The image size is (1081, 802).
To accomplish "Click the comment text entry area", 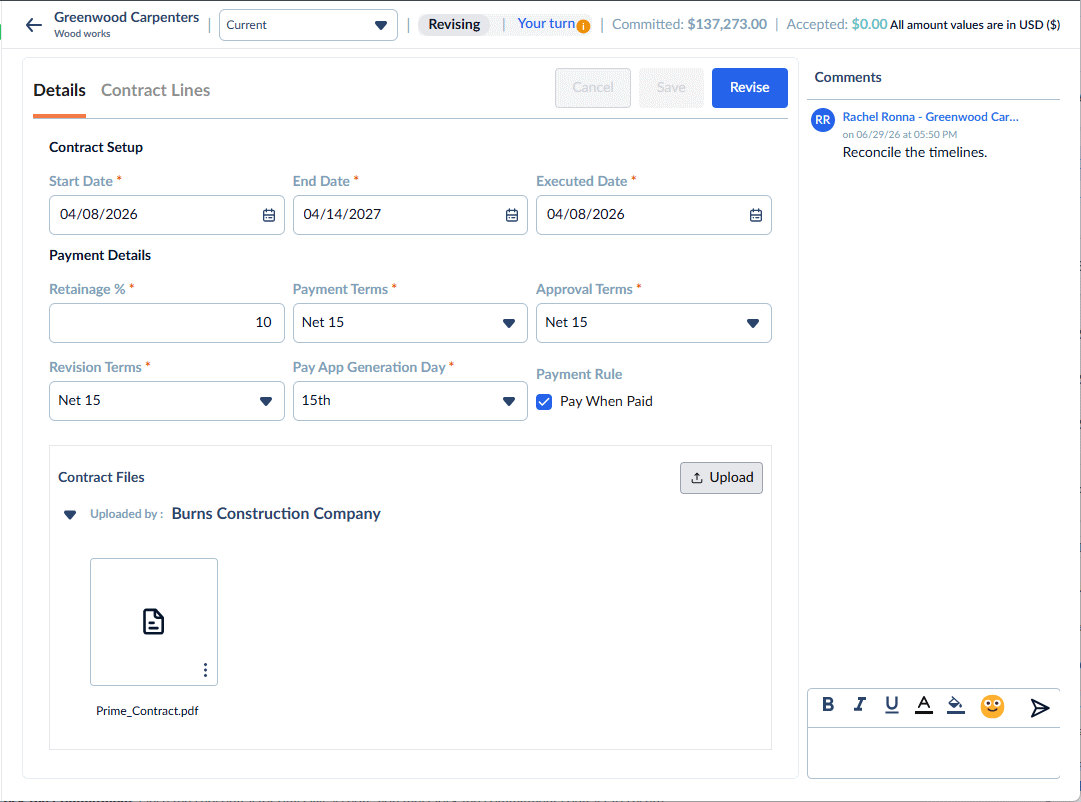I will coord(933,753).
